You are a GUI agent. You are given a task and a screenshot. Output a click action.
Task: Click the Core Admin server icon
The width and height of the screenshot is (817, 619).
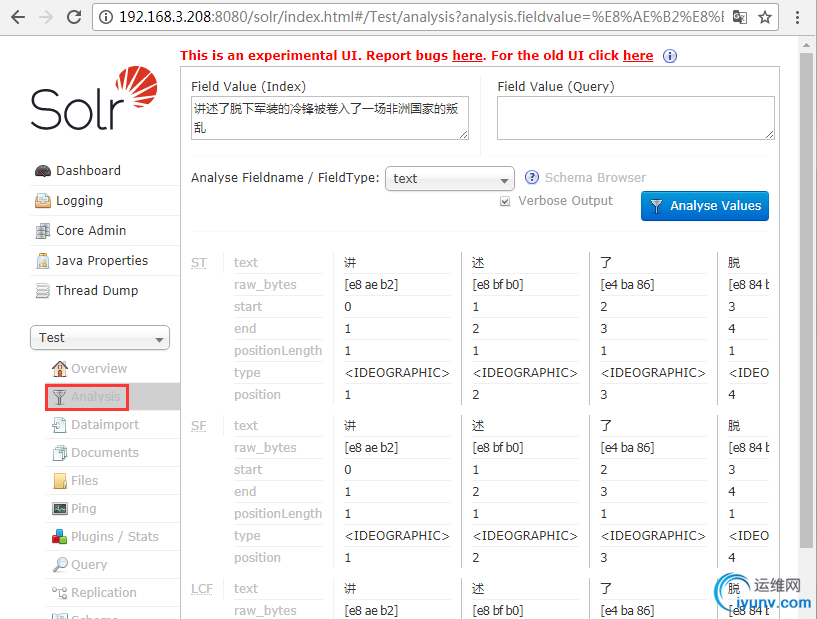coord(43,231)
